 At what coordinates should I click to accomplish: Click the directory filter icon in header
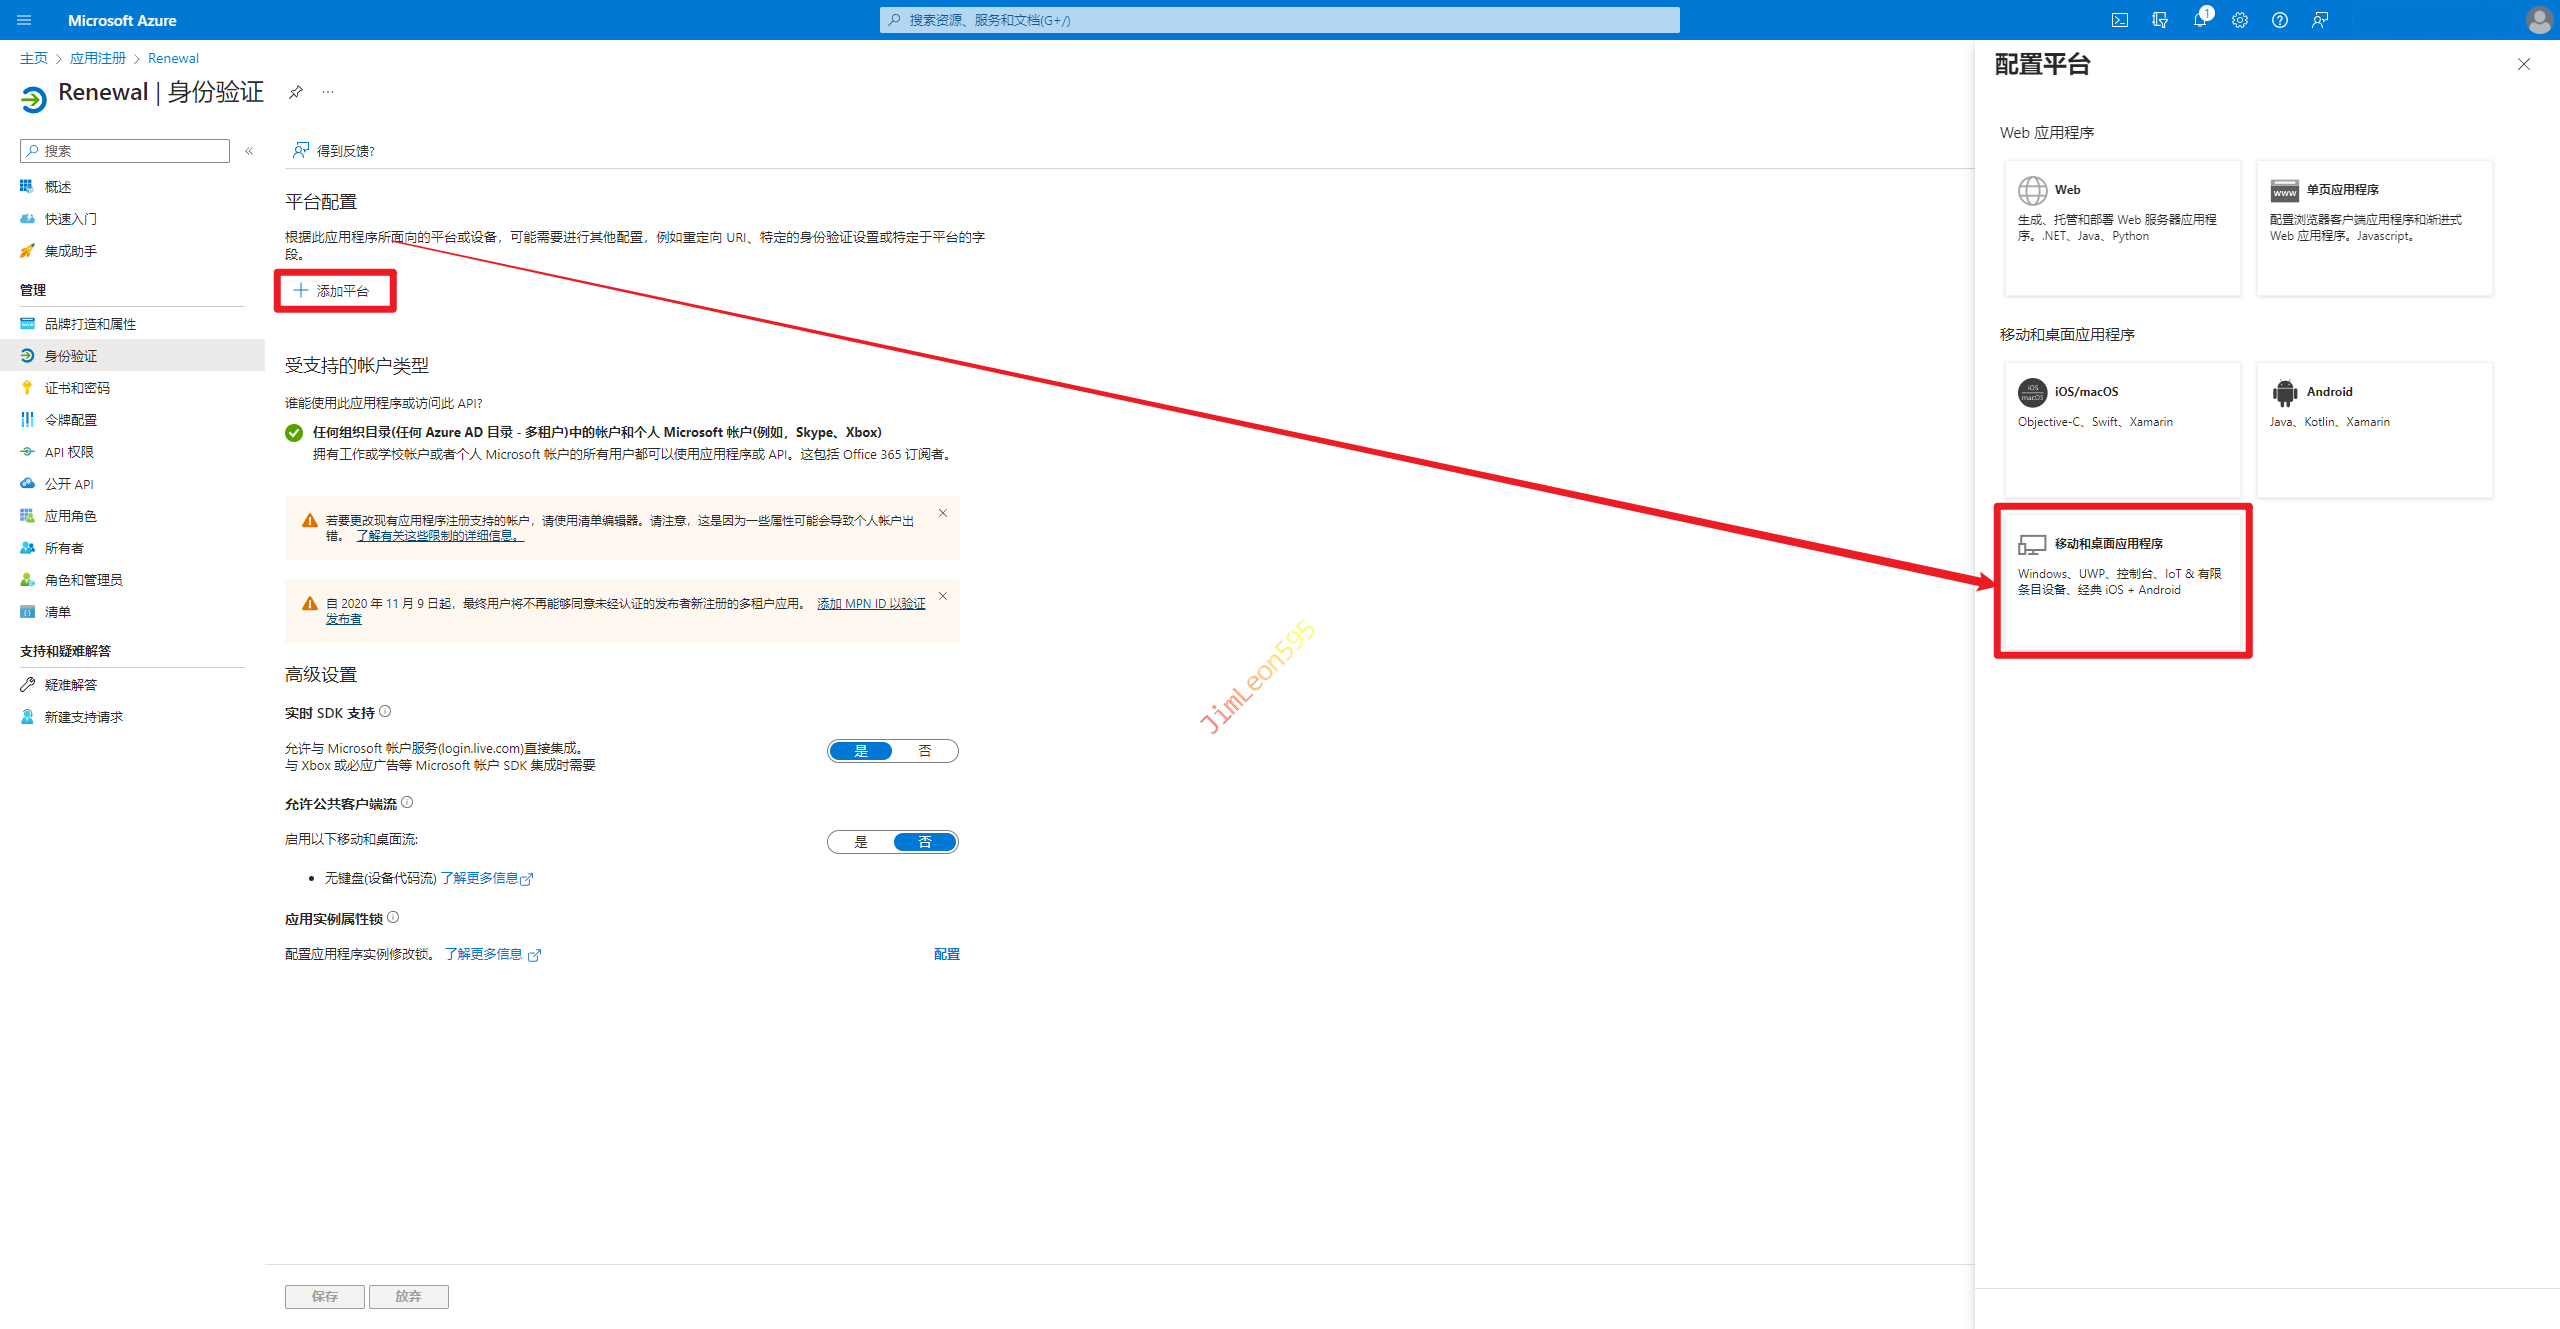[x=2160, y=20]
